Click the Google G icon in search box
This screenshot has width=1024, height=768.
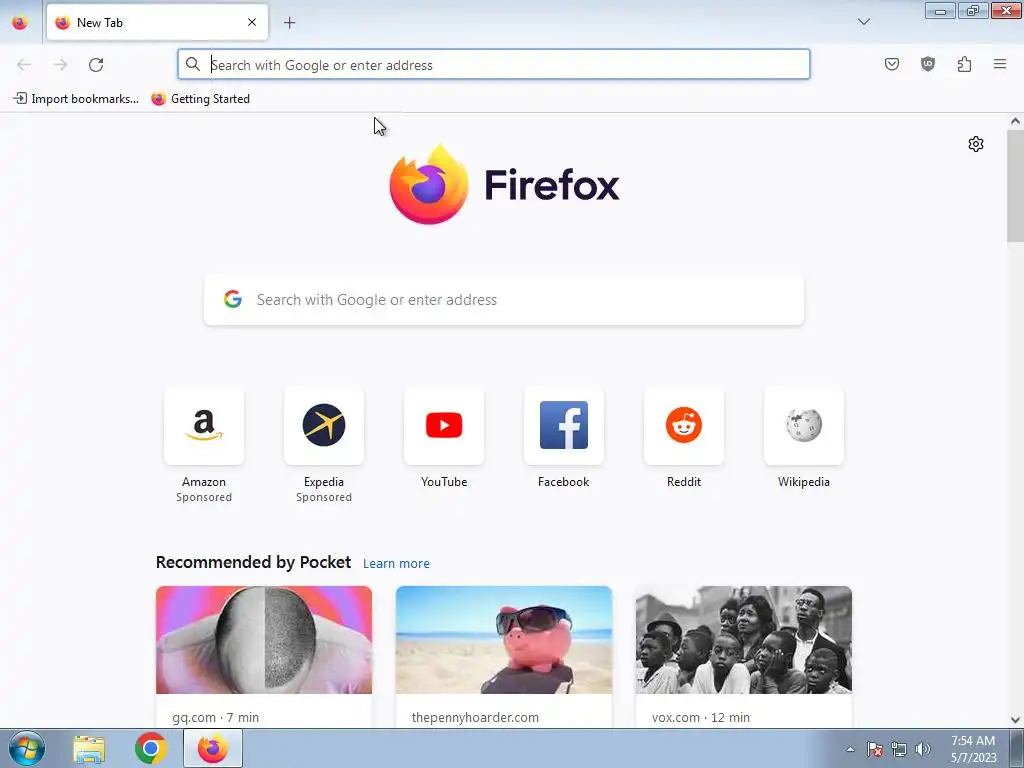tap(232, 299)
